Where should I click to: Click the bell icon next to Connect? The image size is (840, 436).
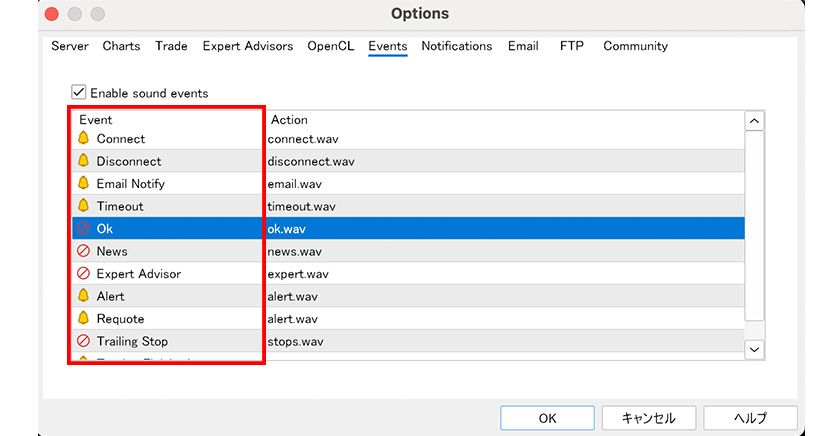tap(84, 139)
